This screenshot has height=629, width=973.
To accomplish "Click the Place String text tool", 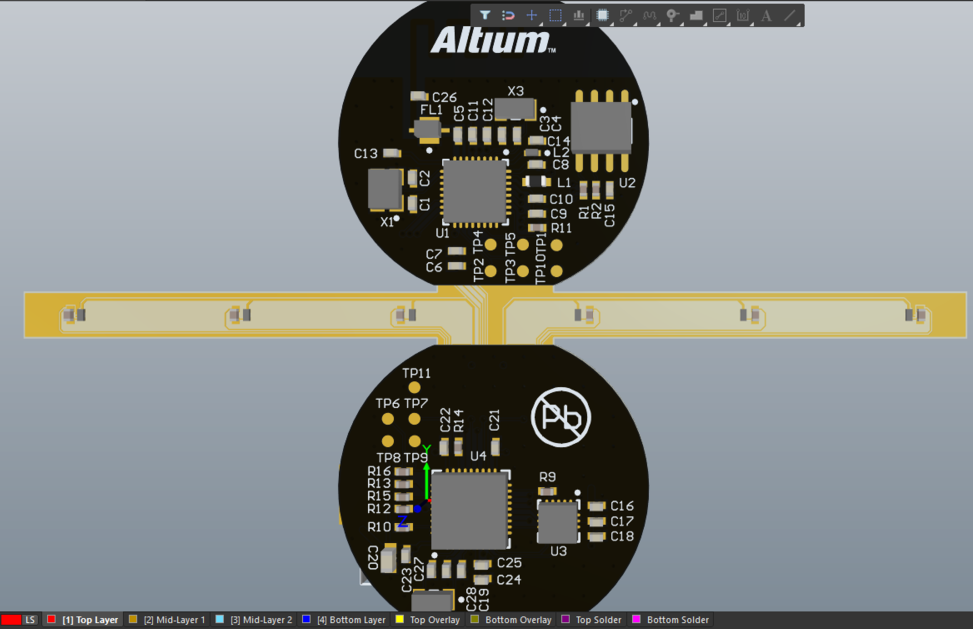I will [x=766, y=16].
